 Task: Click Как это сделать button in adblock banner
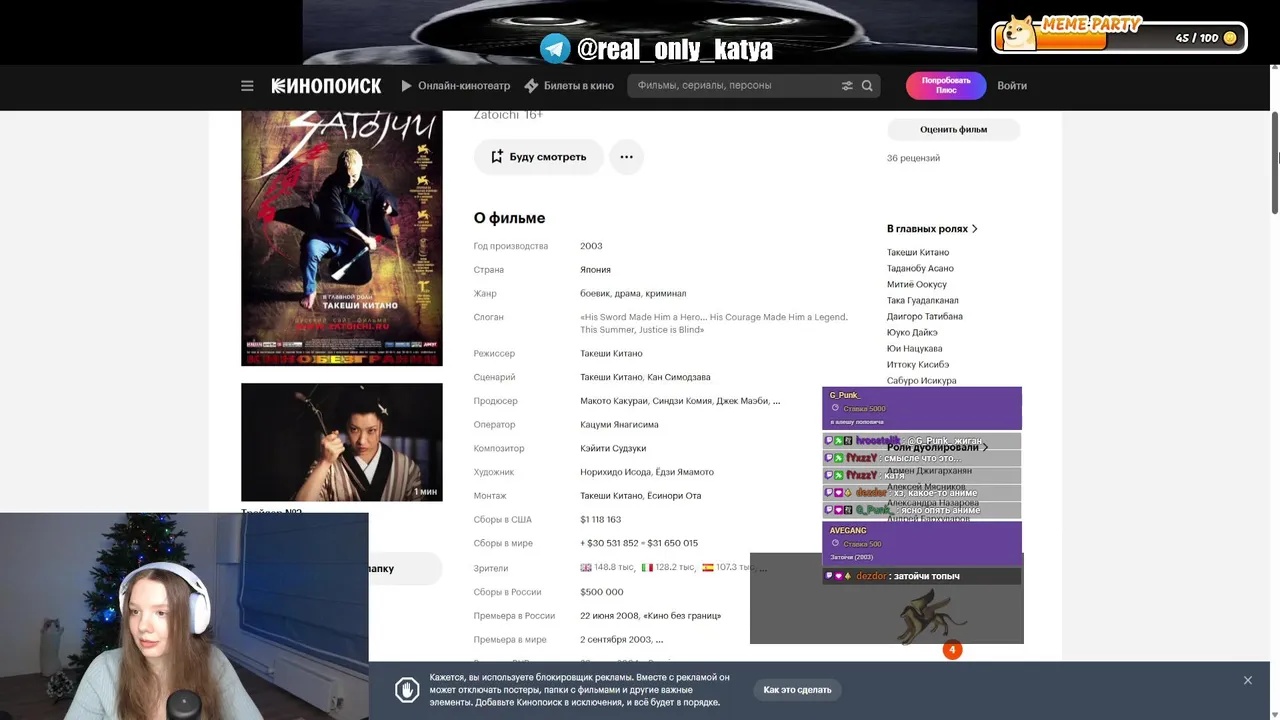pos(797,690)
